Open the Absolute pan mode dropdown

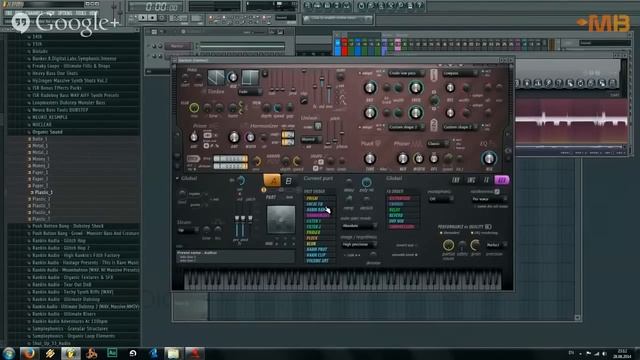click(358, 226)
